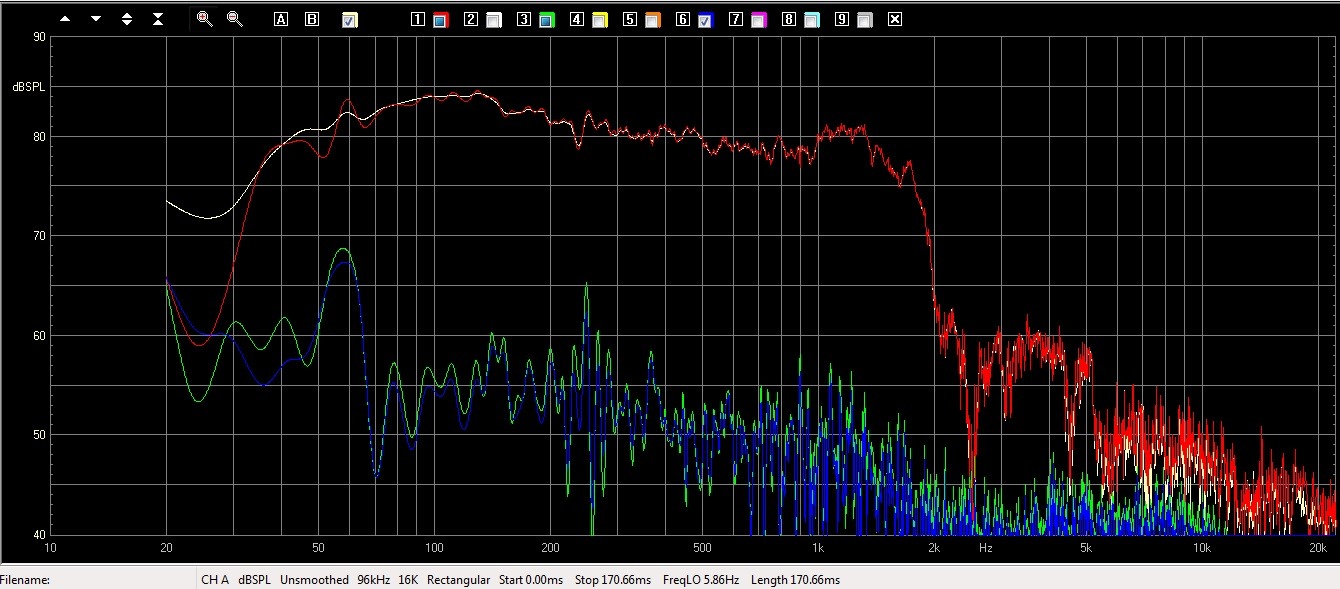1340x589 pixels.
Task: Click the Filename label in status bar
Action: click(x=25, y=580)
